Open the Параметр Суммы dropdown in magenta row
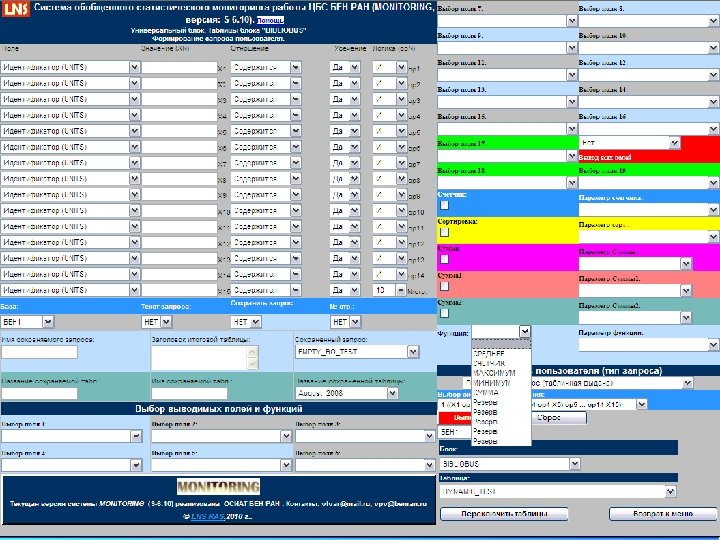This screenshot has height=540, width=720. 635,264
